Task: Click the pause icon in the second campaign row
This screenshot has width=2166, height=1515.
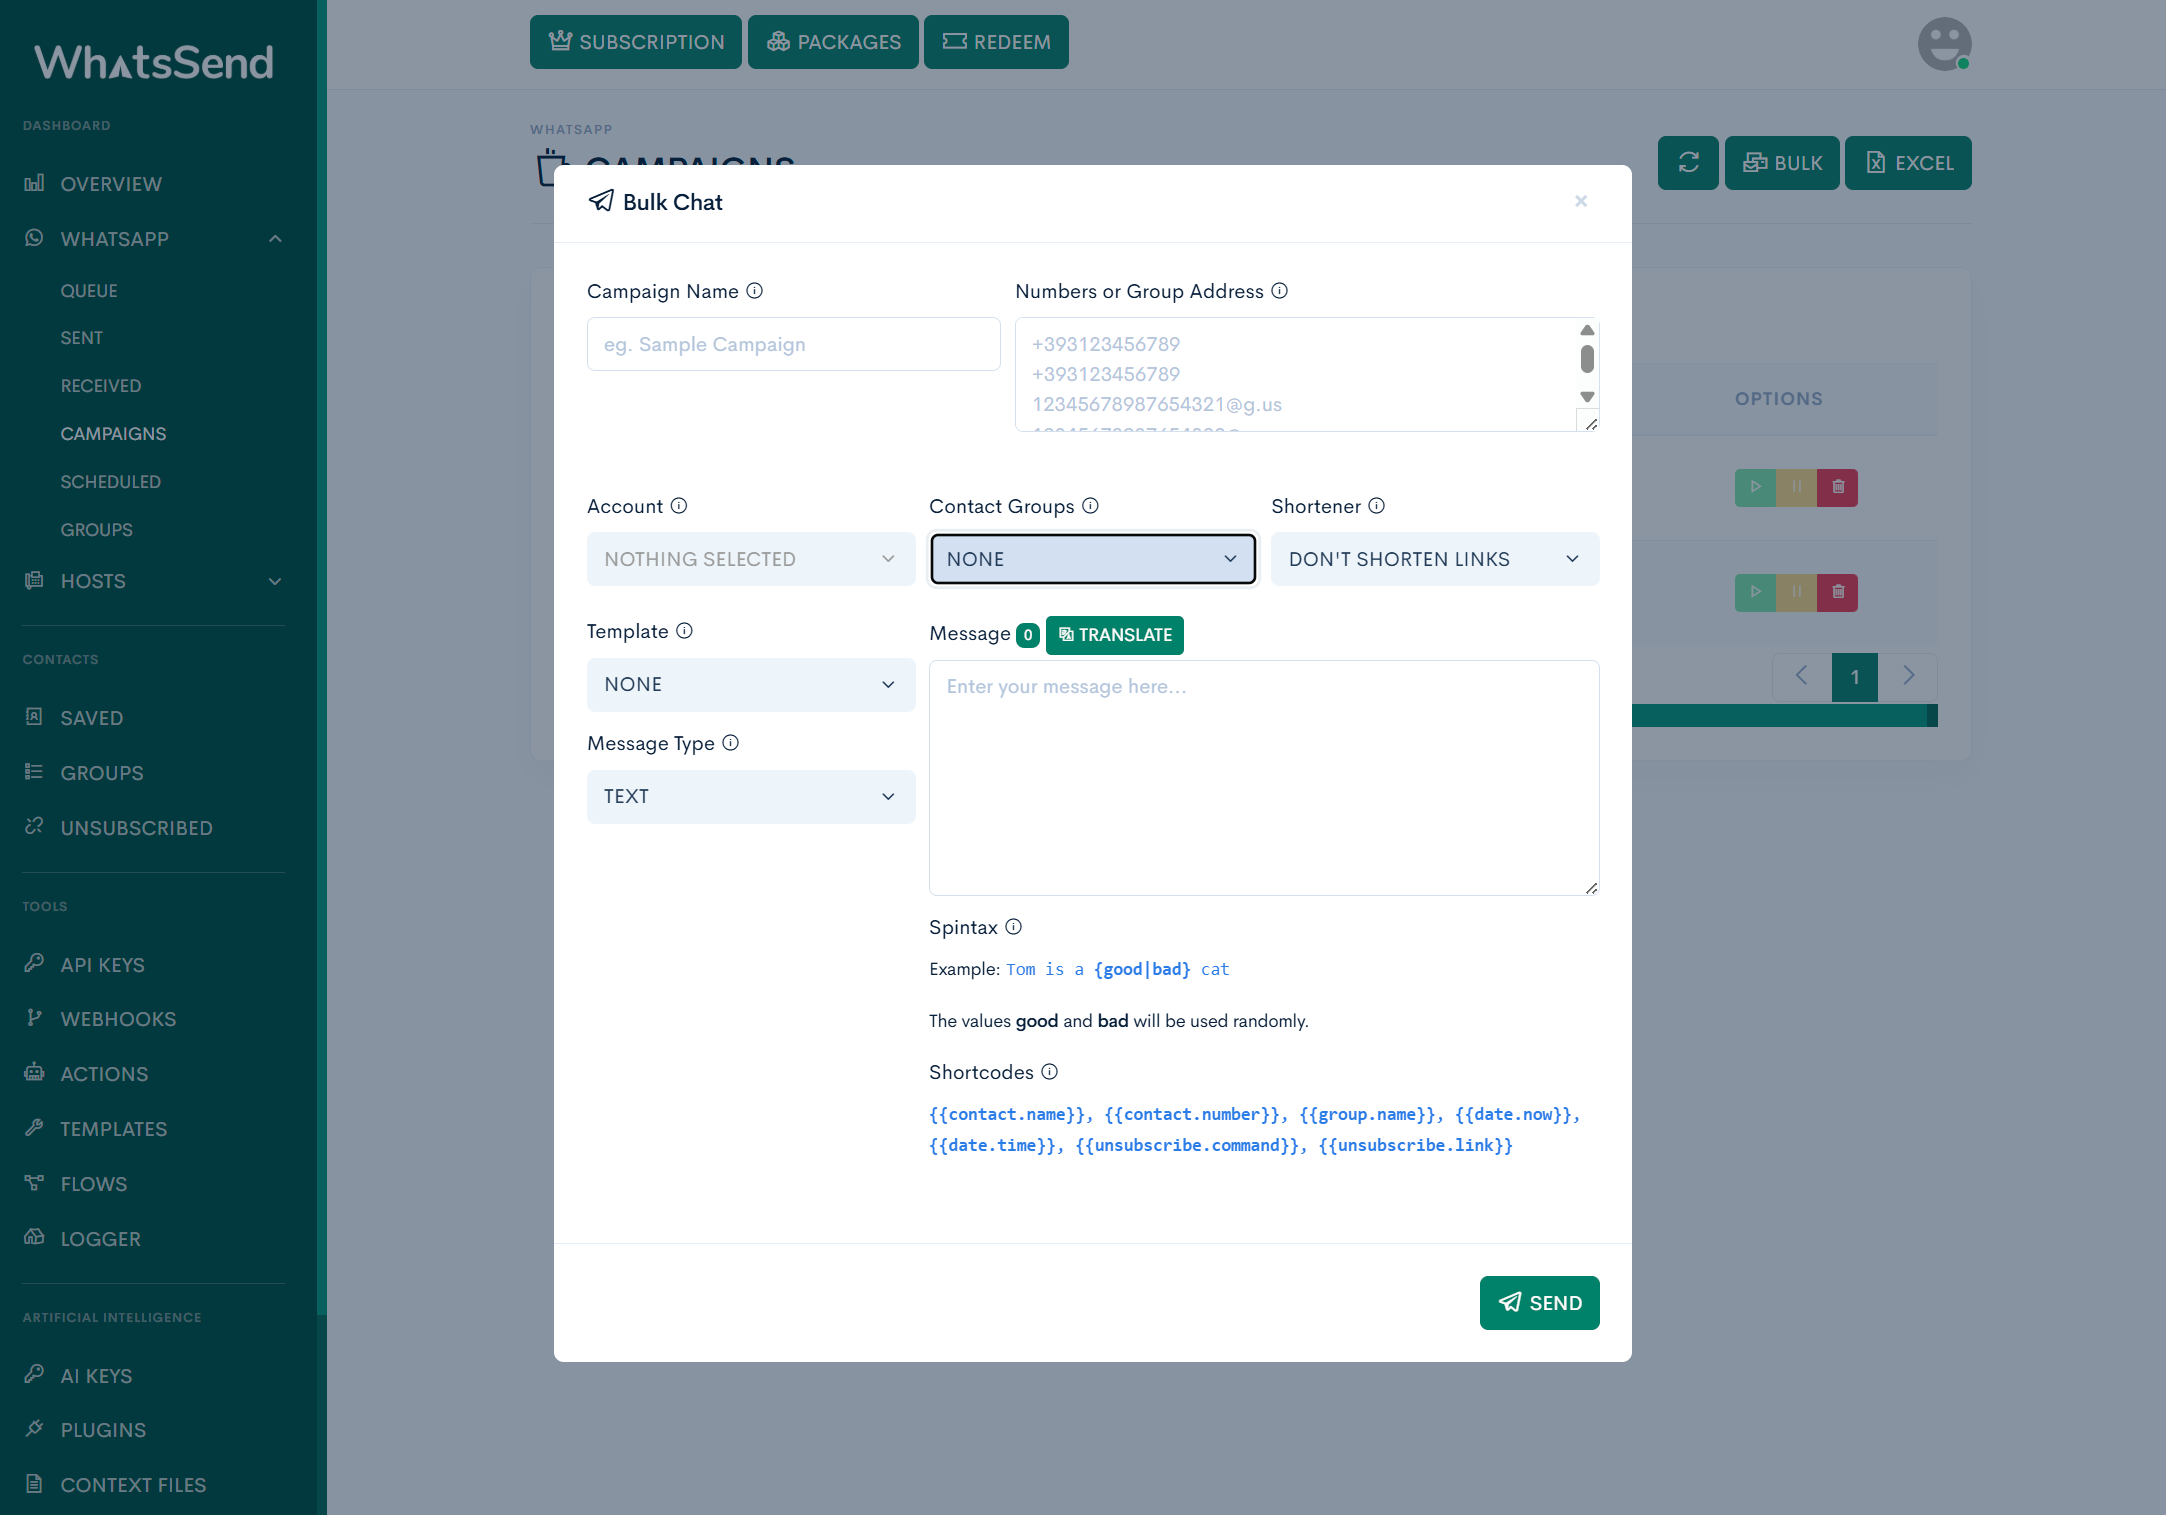Action: click(1797, 592)
